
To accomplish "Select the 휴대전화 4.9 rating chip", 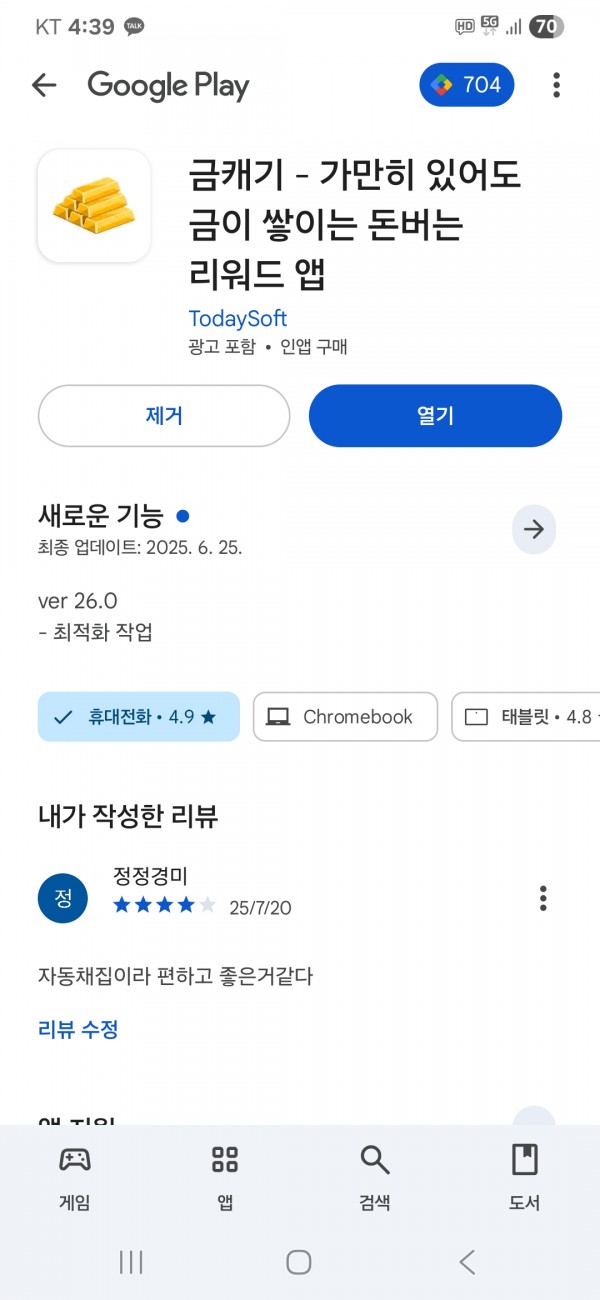I will [x=139, y=717].
